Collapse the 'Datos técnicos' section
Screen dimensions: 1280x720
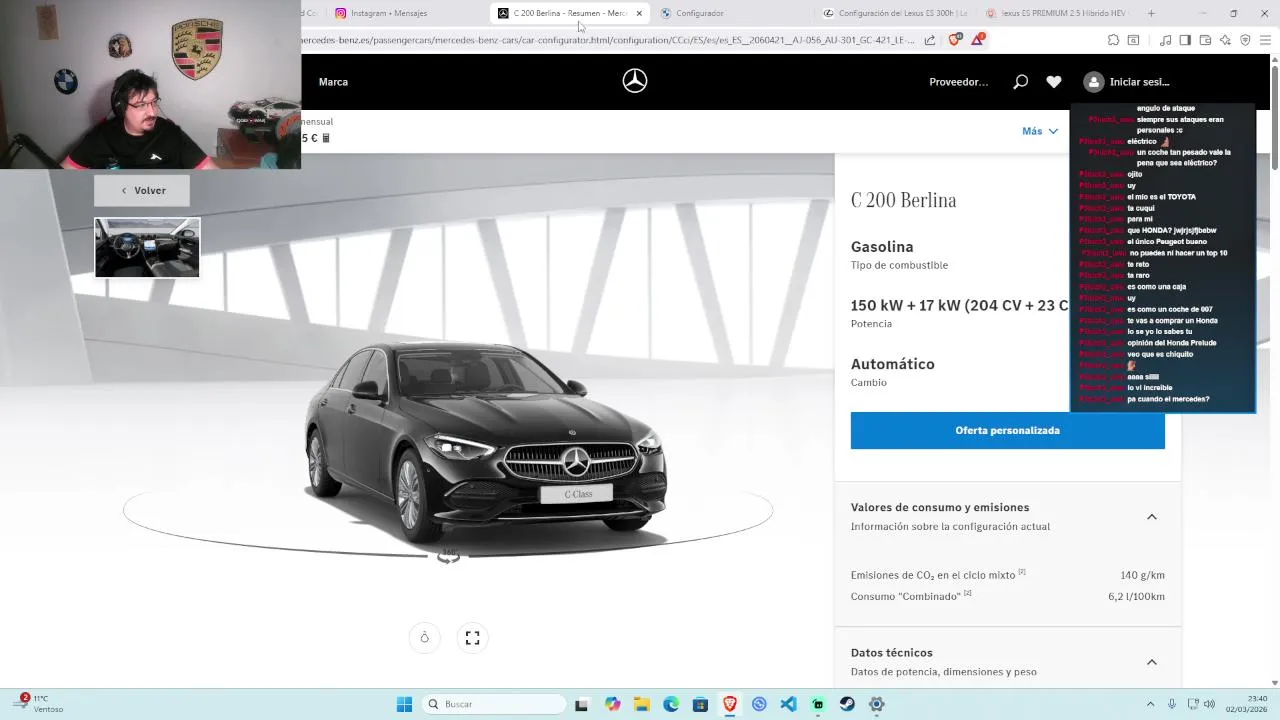(x=1151, y=662)
